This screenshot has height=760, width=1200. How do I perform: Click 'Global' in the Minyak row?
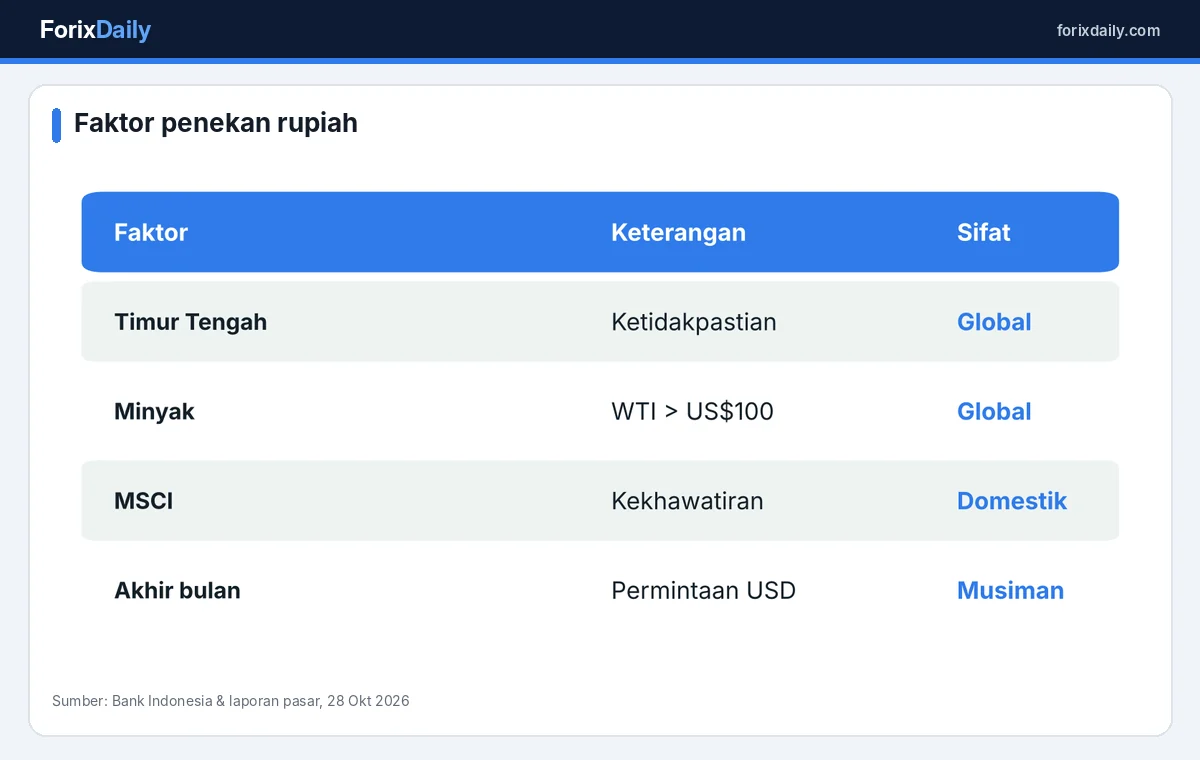click(x=994, y=411)
